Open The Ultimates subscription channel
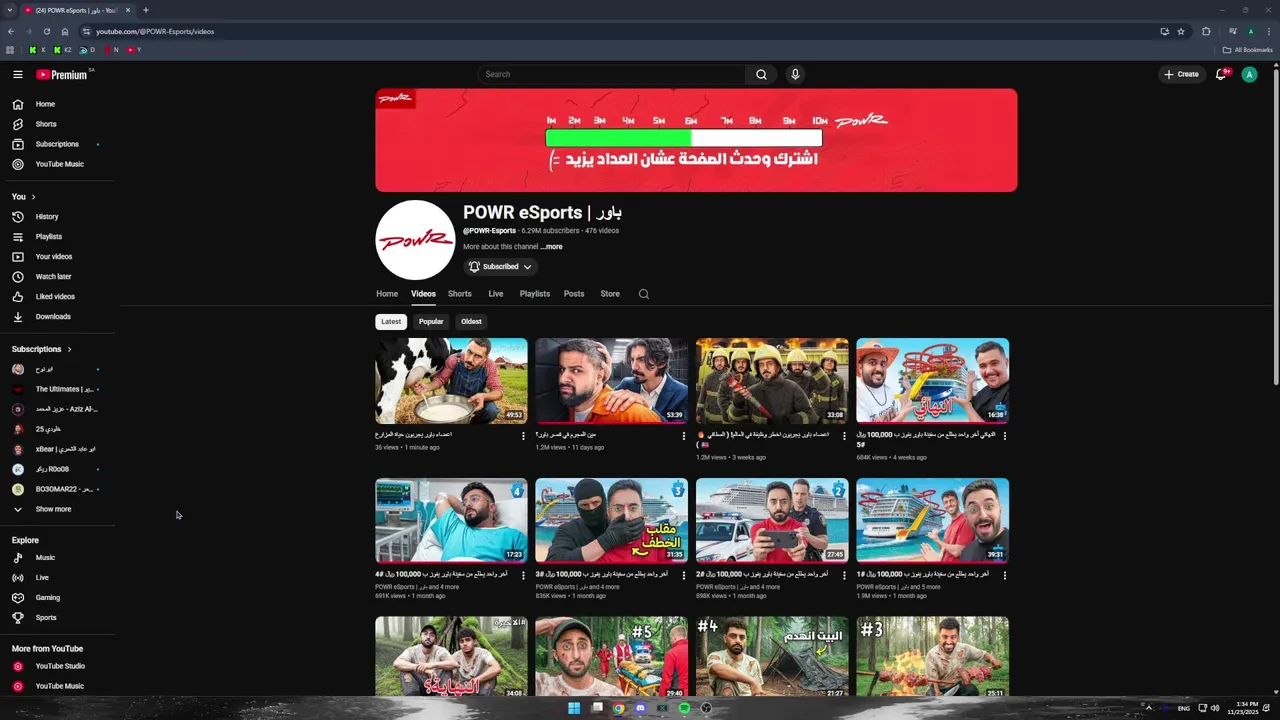1280x720 pixels. pos(57,389)
